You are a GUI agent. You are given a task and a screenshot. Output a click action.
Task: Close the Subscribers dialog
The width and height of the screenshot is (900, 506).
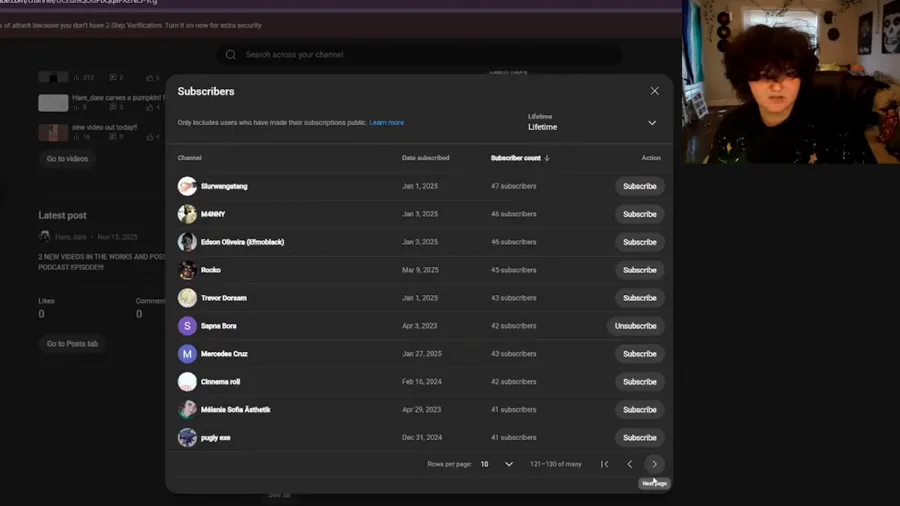(654, 91)
